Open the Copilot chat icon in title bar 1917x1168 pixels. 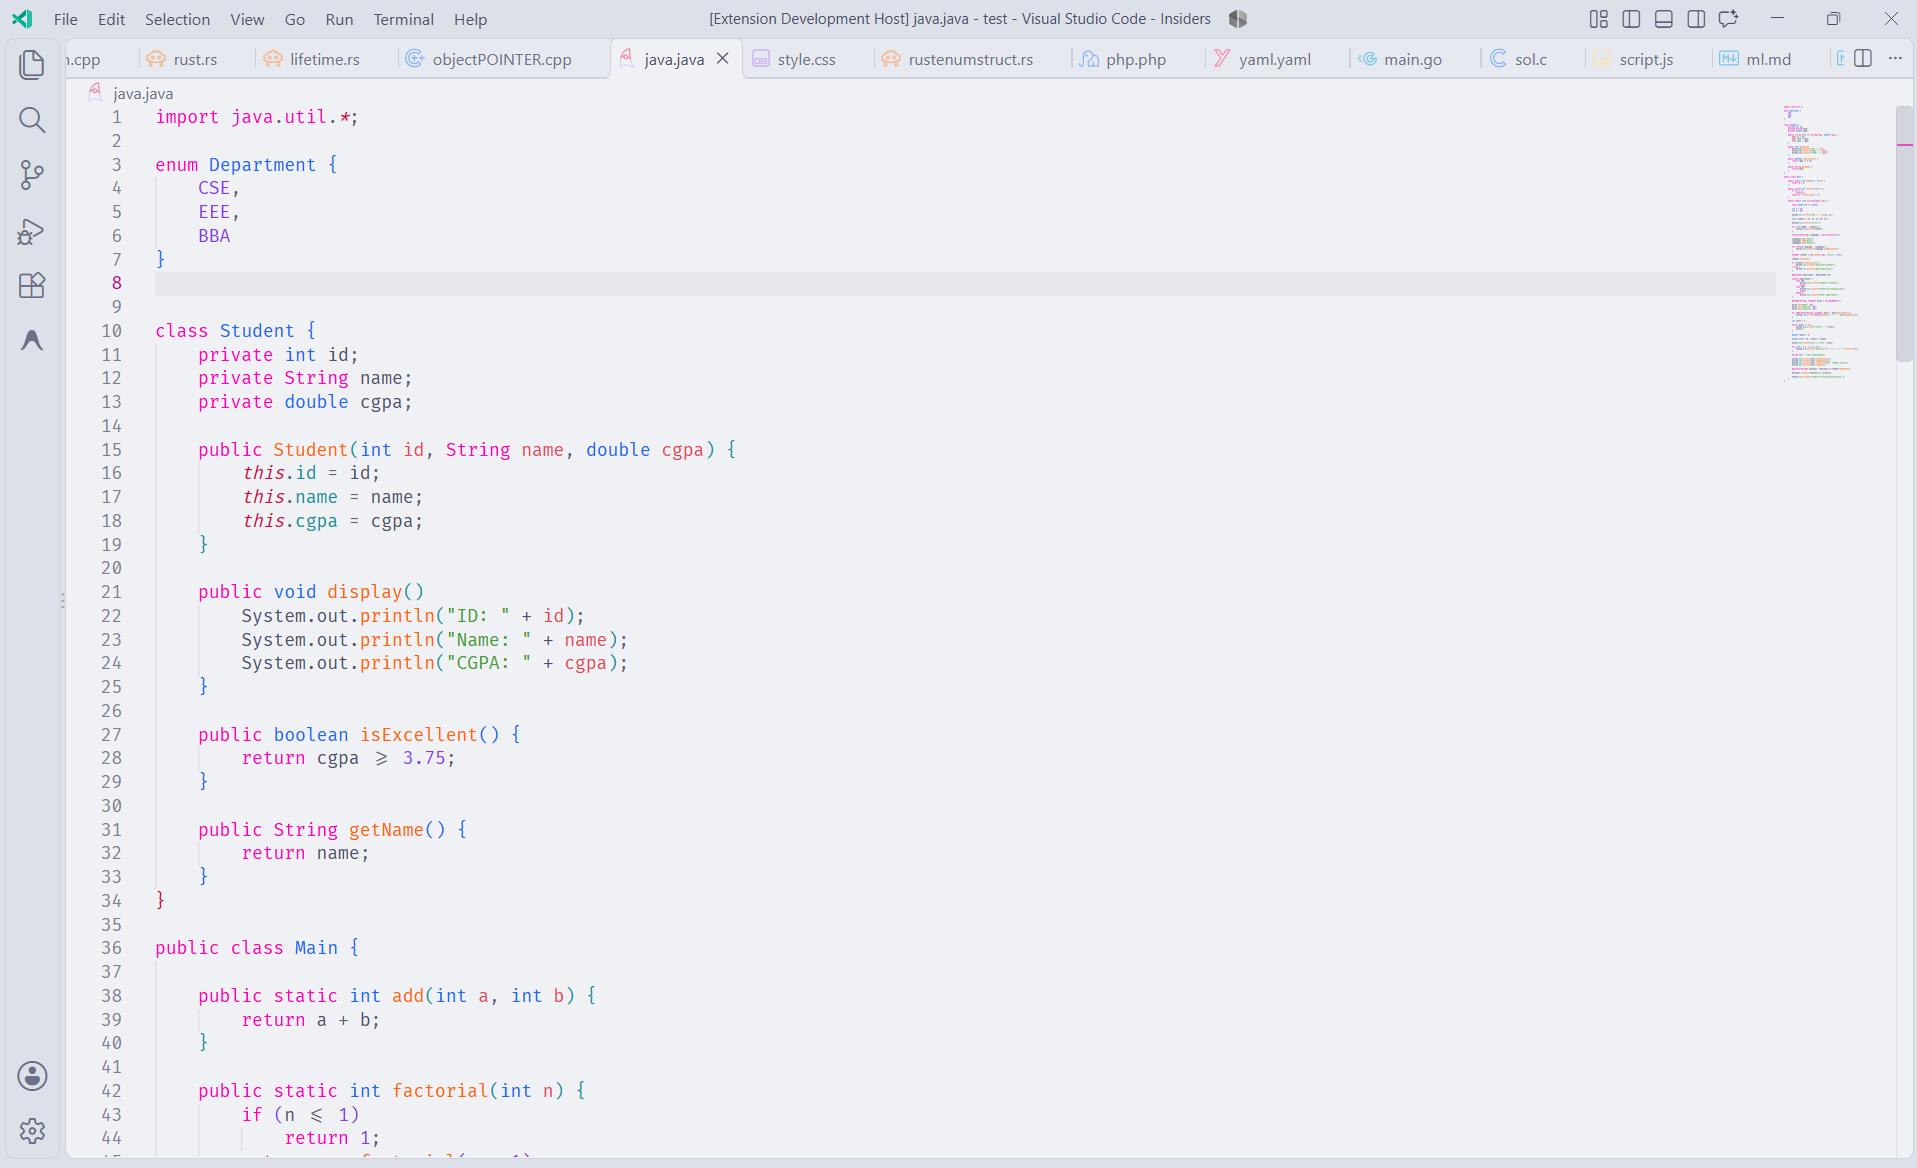[x=1728, y=19]
